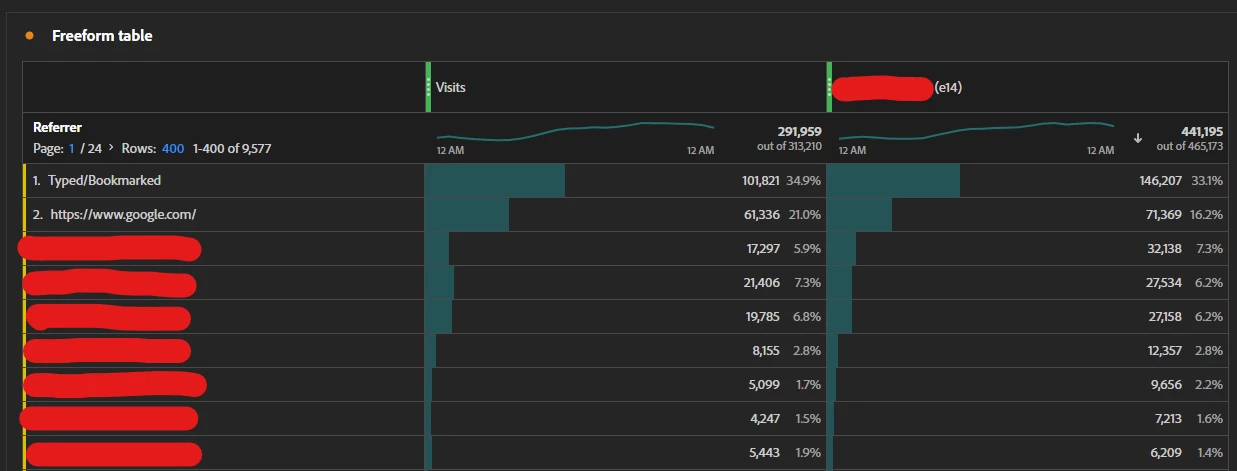Viewport: 1237px width, 471px height.
Task: Click the orange dot beside Freeform table
Action: pyautogui.click(x=29, y=36)
